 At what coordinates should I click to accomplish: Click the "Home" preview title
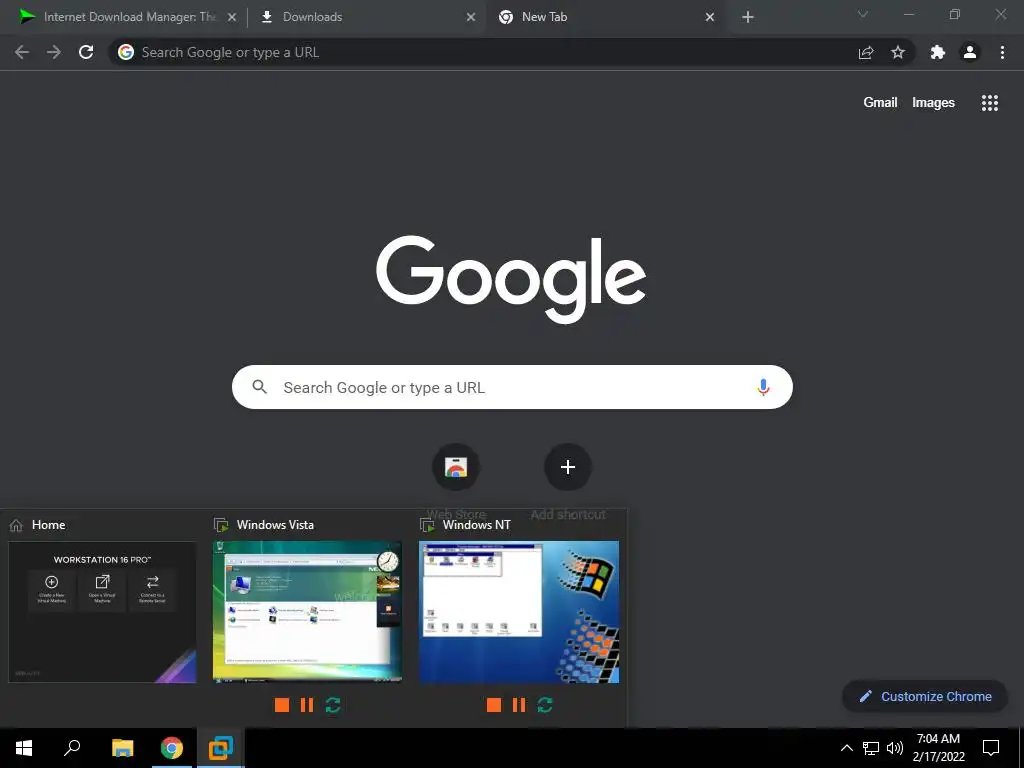coord(48,525)
